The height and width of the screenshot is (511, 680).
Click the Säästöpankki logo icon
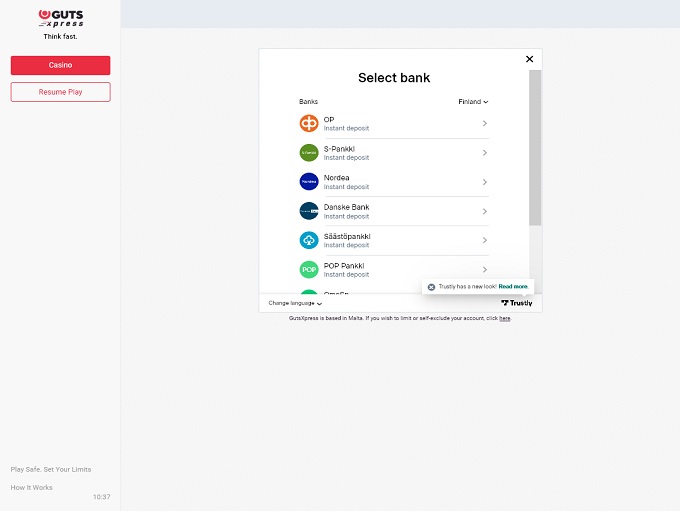[x=309, y=240]
